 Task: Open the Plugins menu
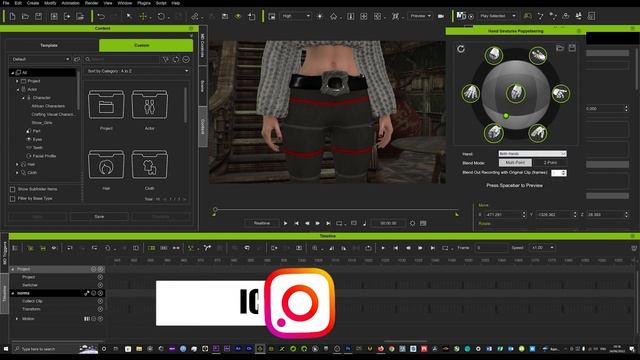point(144,3)
